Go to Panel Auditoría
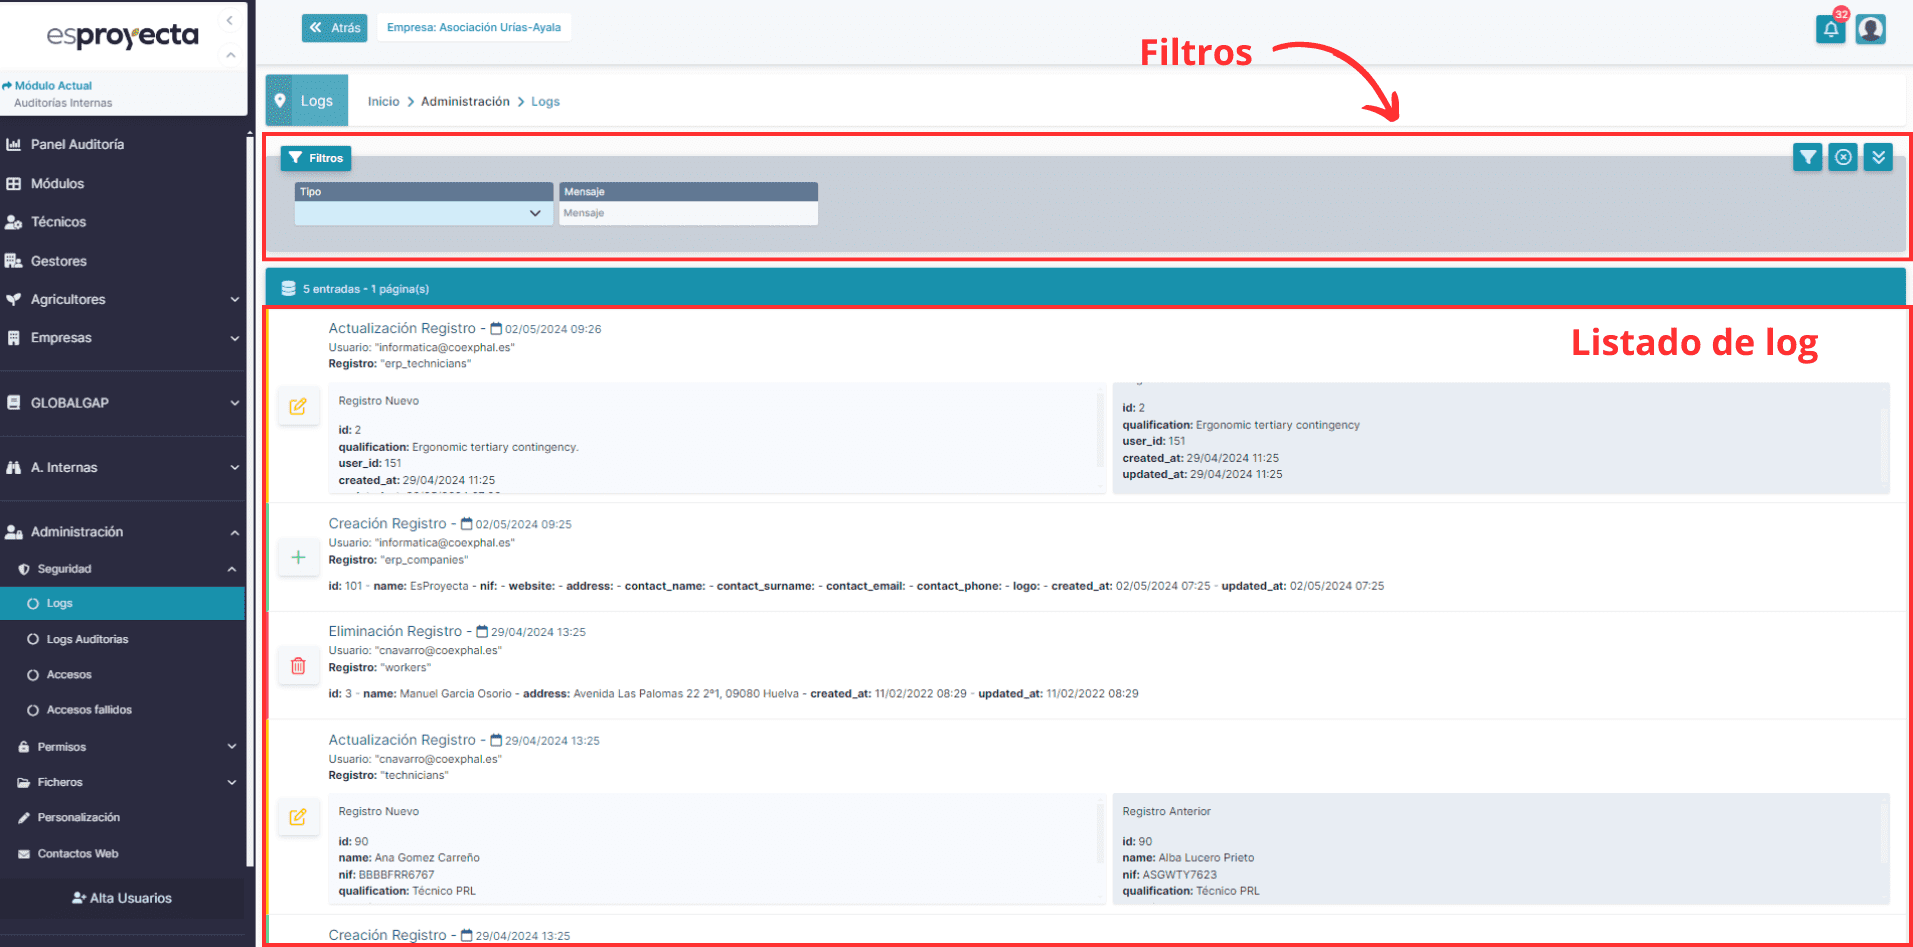 pyautogui.click(x=77, y=144)
